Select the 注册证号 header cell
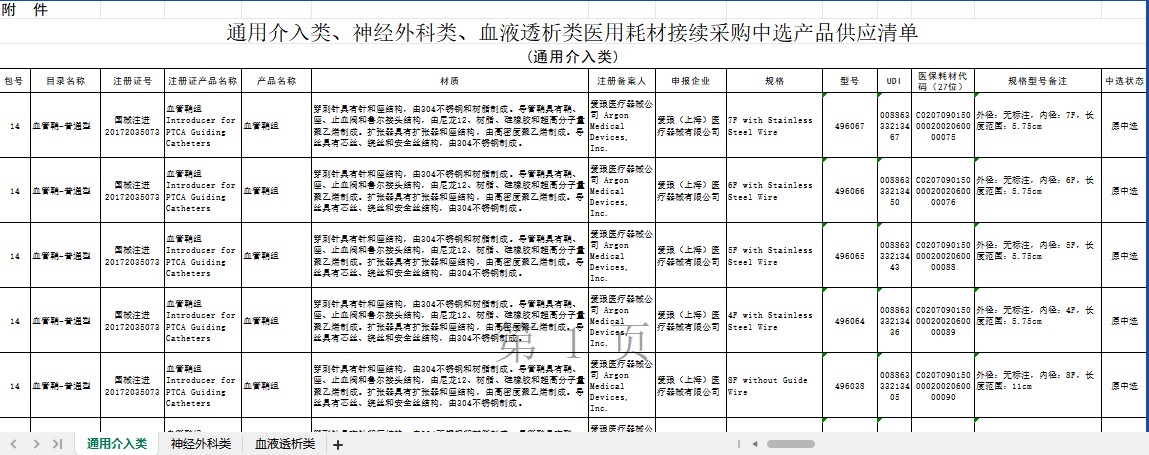Viewport: 1149px width, 455px height. point(132,81)
